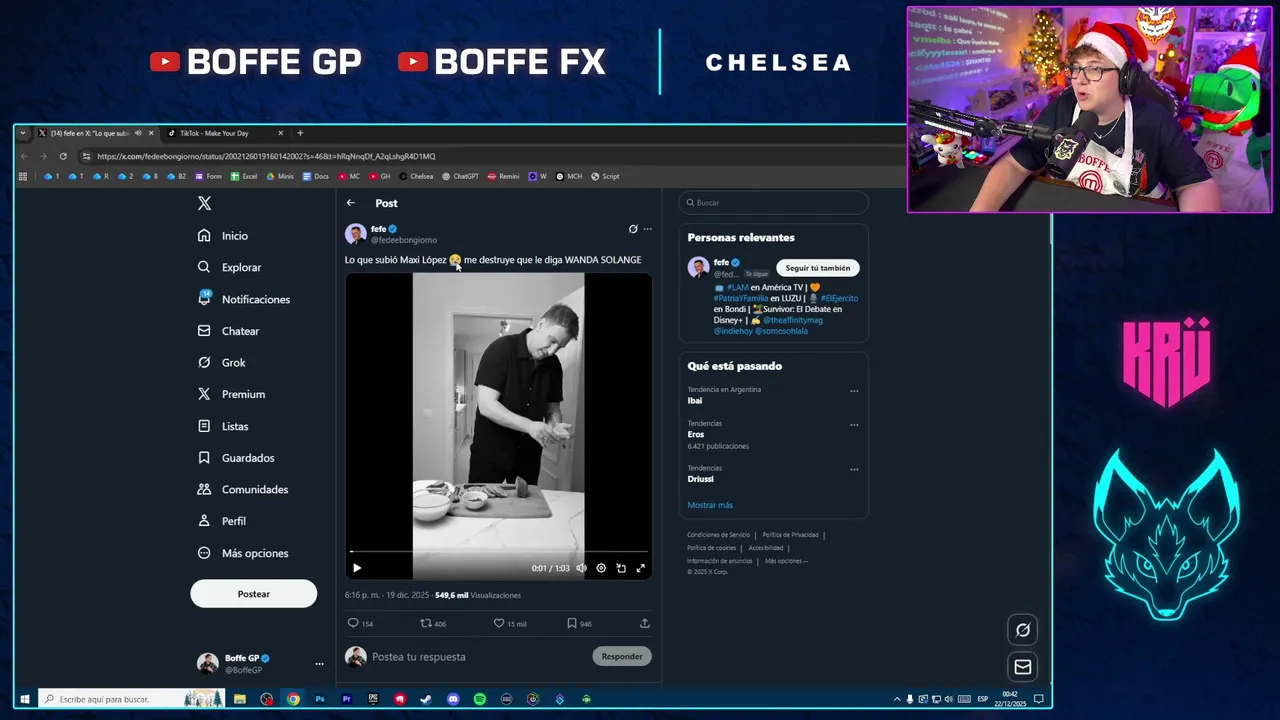Screen dimensions: 1280x720
Task: Click the video progress bar
Action: point(499,551)
